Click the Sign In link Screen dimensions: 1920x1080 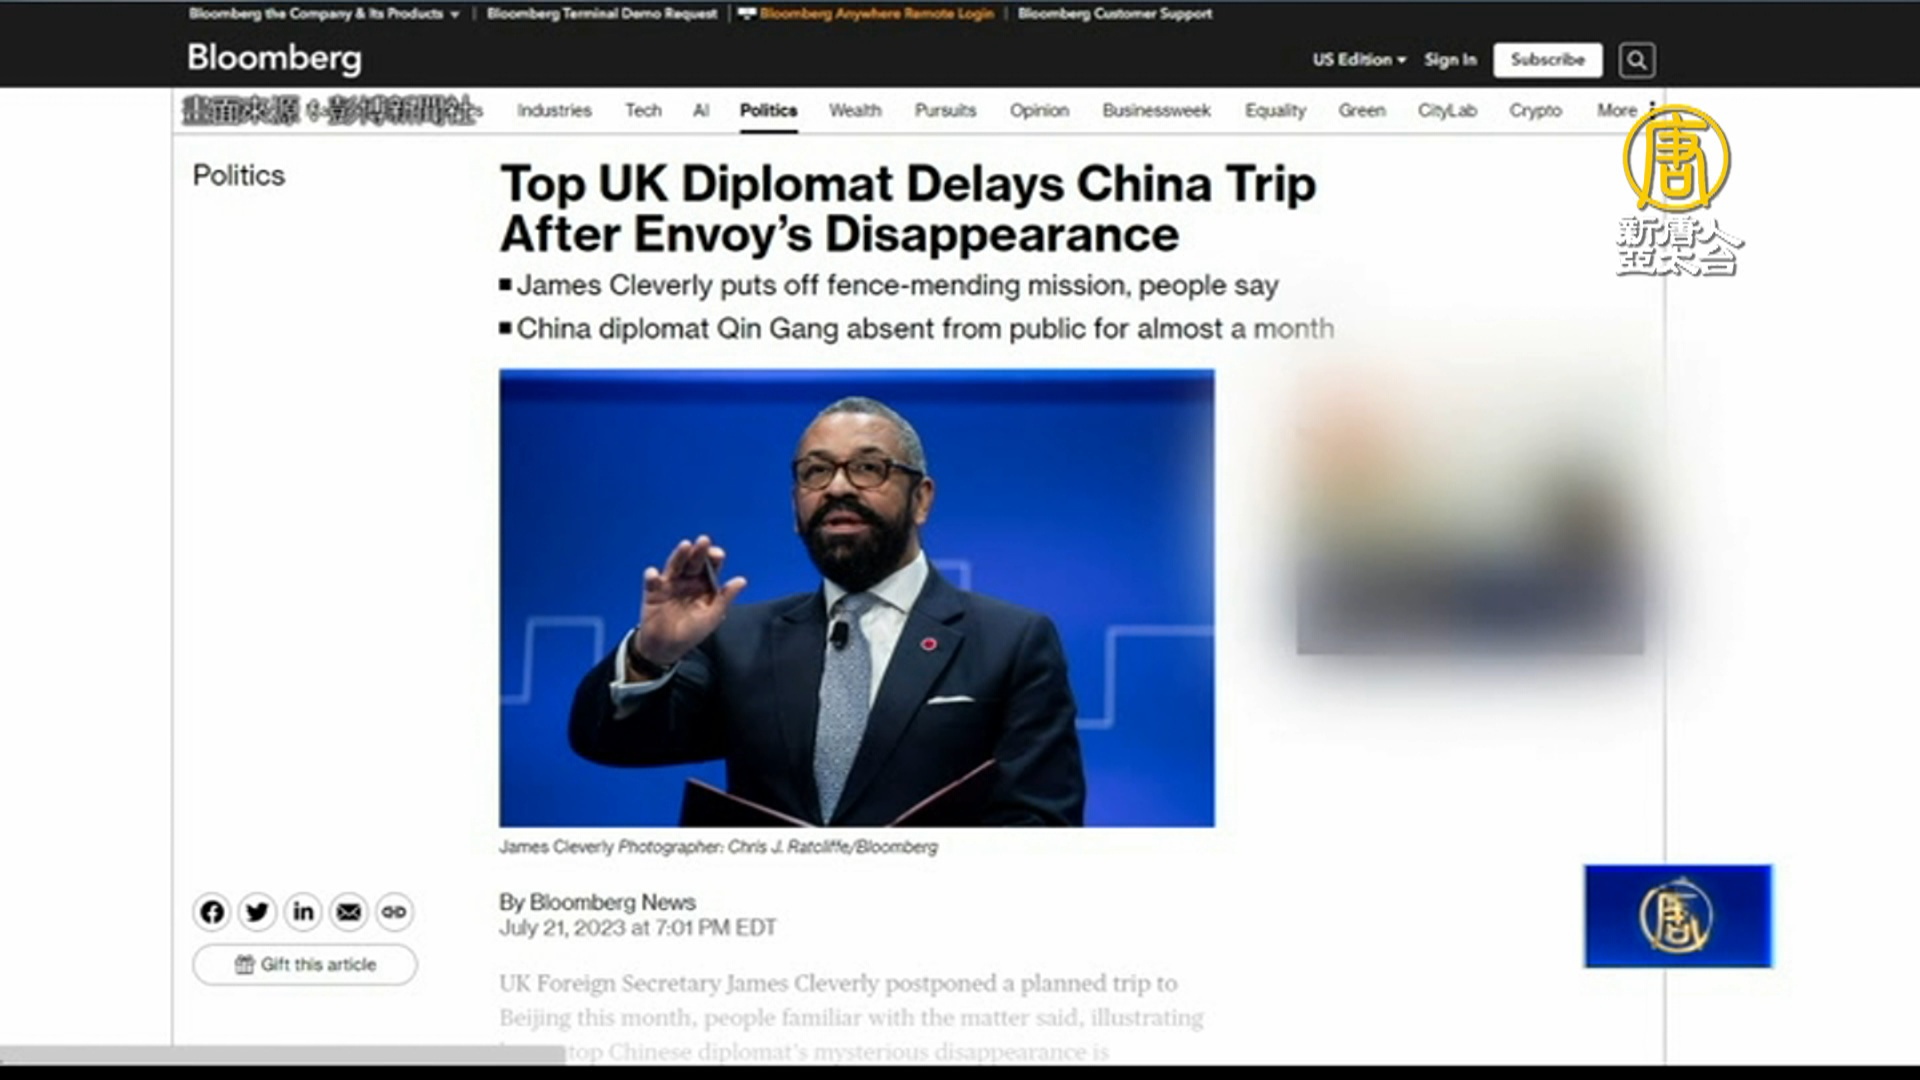coord(1450,60)
